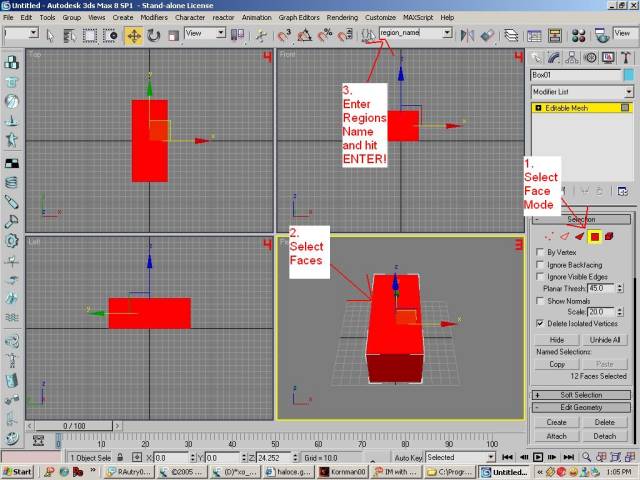Uncheck Delete Isolated Vertices
Image resolution: width=640 pixels, height=480 pixels.
pyautogui.click(x=541, y=324)
